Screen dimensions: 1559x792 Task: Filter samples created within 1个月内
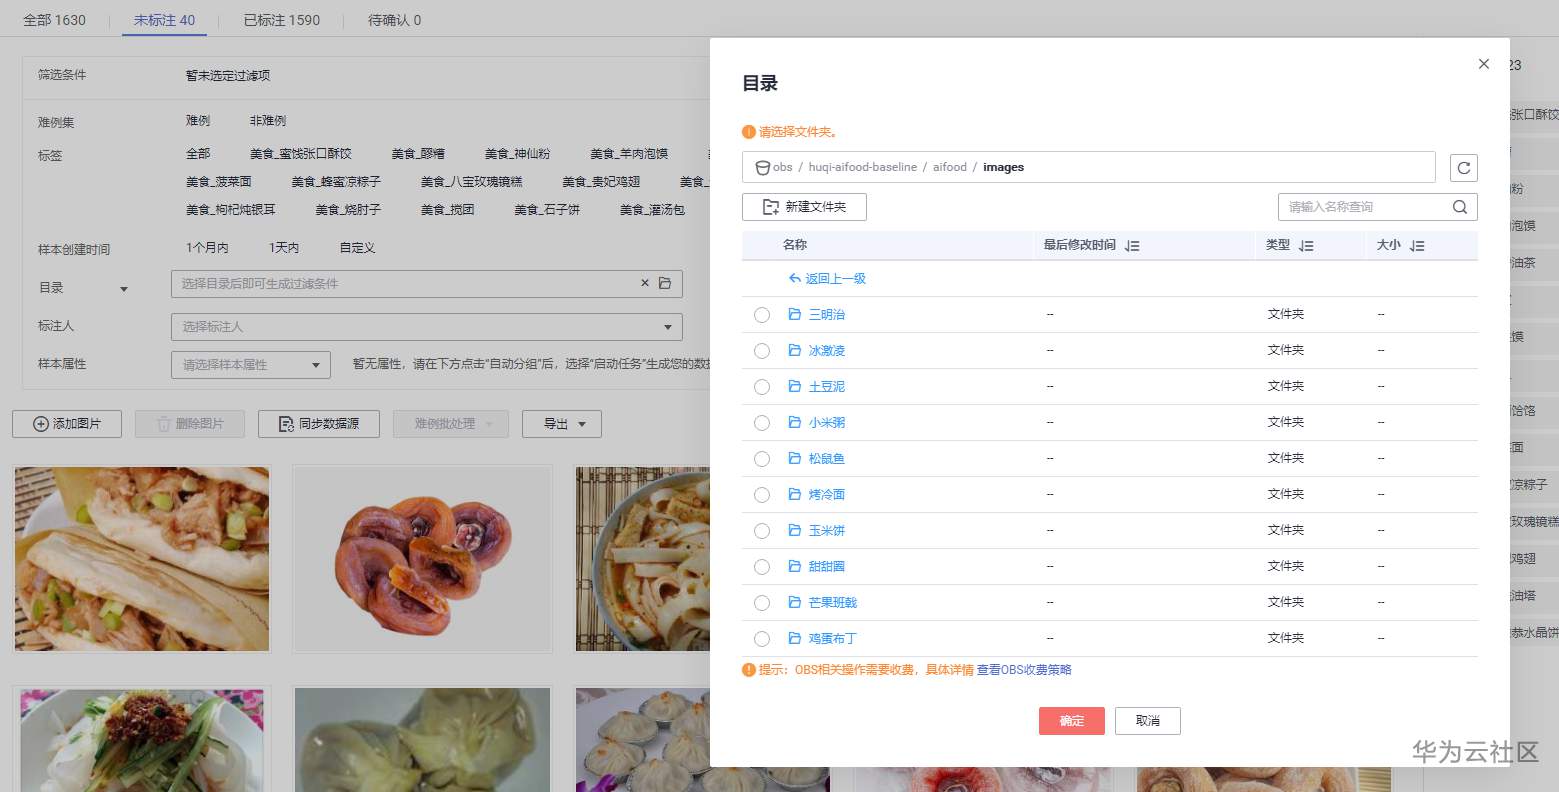tap(207, 248)
